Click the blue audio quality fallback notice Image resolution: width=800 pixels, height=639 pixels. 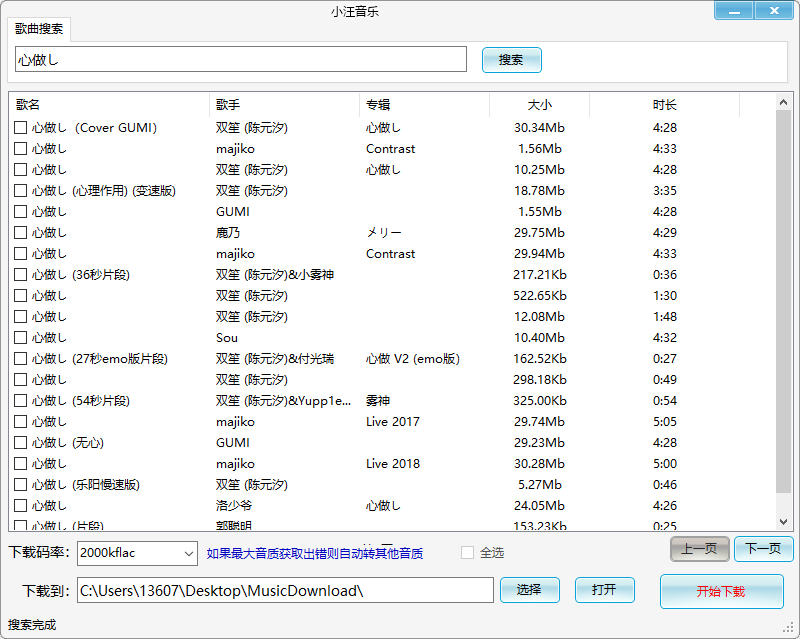(x=315, y=553)
